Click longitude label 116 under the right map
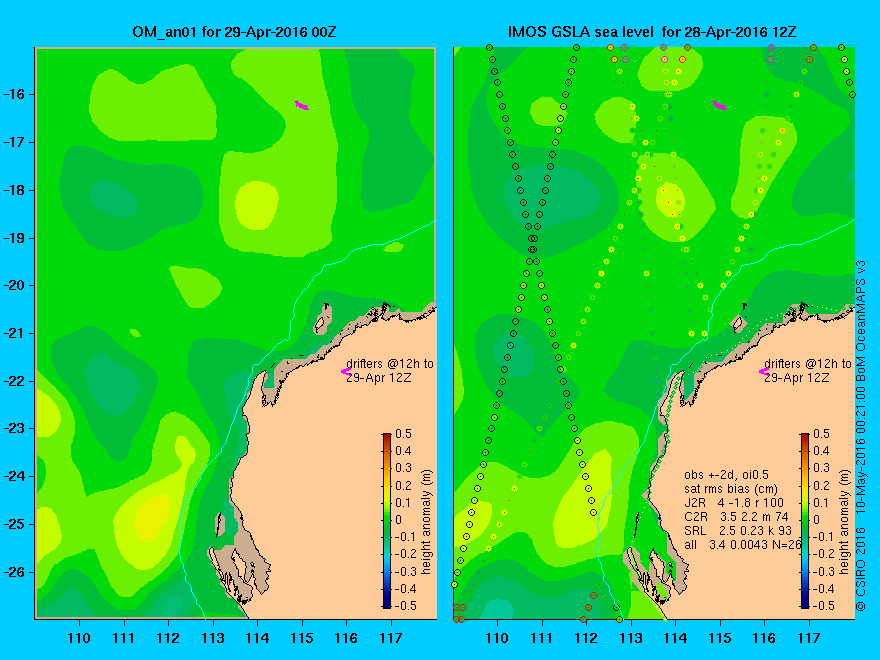The image size is (880, 660). click(764, 638)
